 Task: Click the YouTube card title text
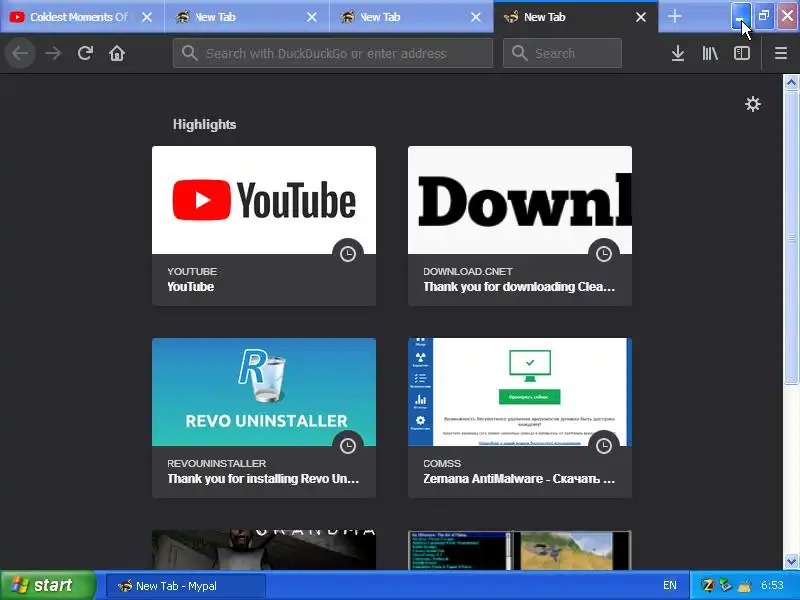(191, 287)
